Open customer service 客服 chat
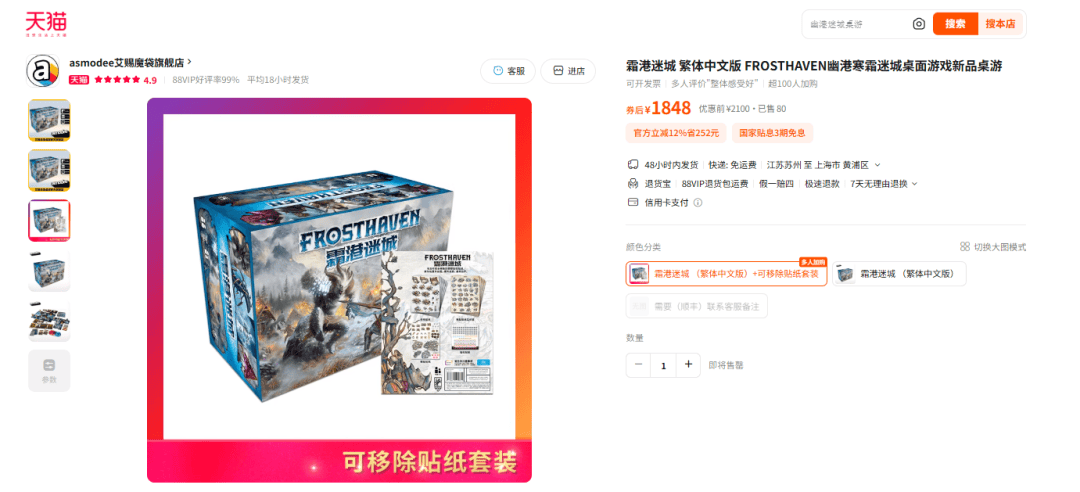This screenshot has width=1080, height=492. pos(508,71)
